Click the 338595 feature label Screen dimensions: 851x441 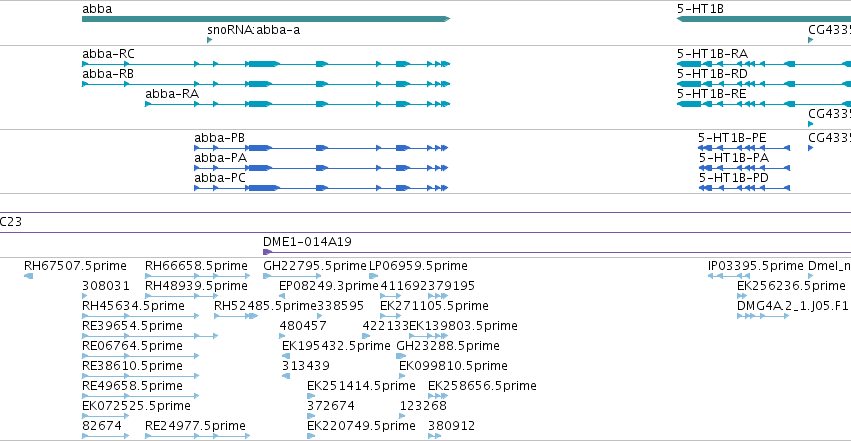point(340,306)
